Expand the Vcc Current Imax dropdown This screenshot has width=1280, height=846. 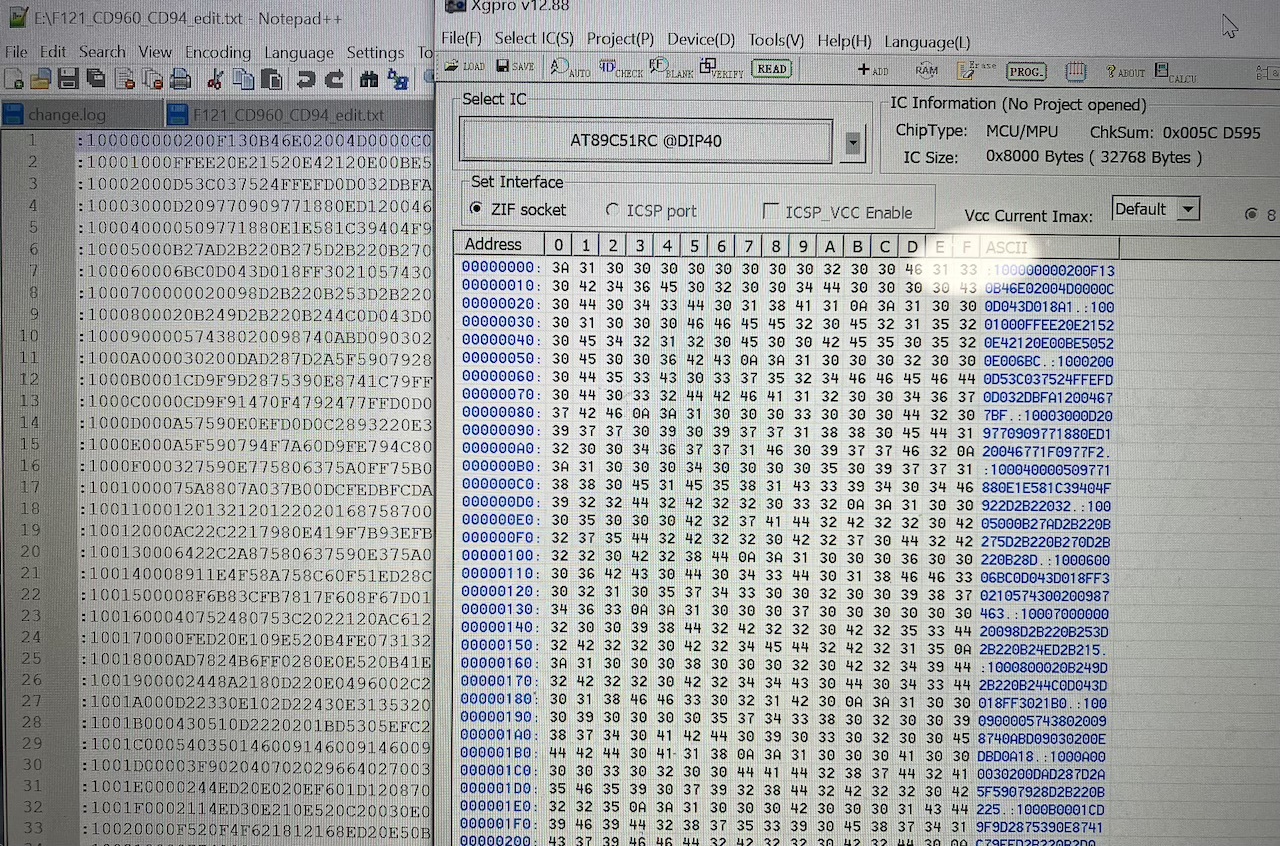pyautogui.click(x=1187, y=209)
